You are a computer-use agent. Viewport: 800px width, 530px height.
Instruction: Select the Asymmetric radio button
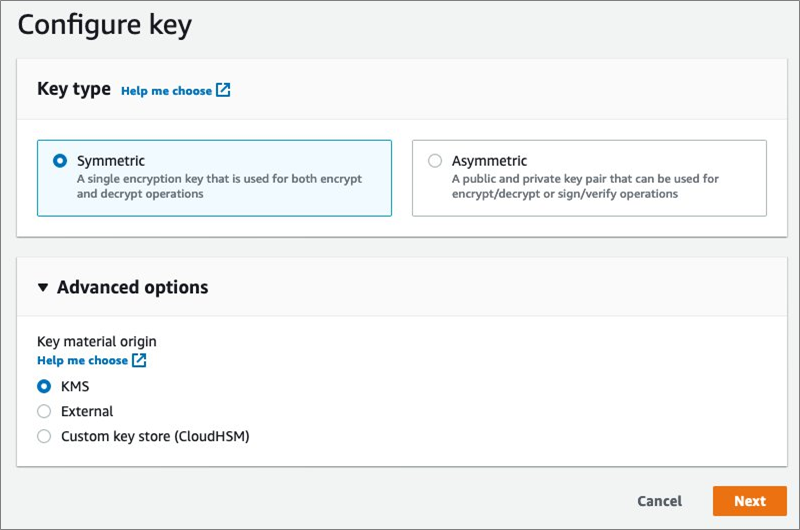435,160
